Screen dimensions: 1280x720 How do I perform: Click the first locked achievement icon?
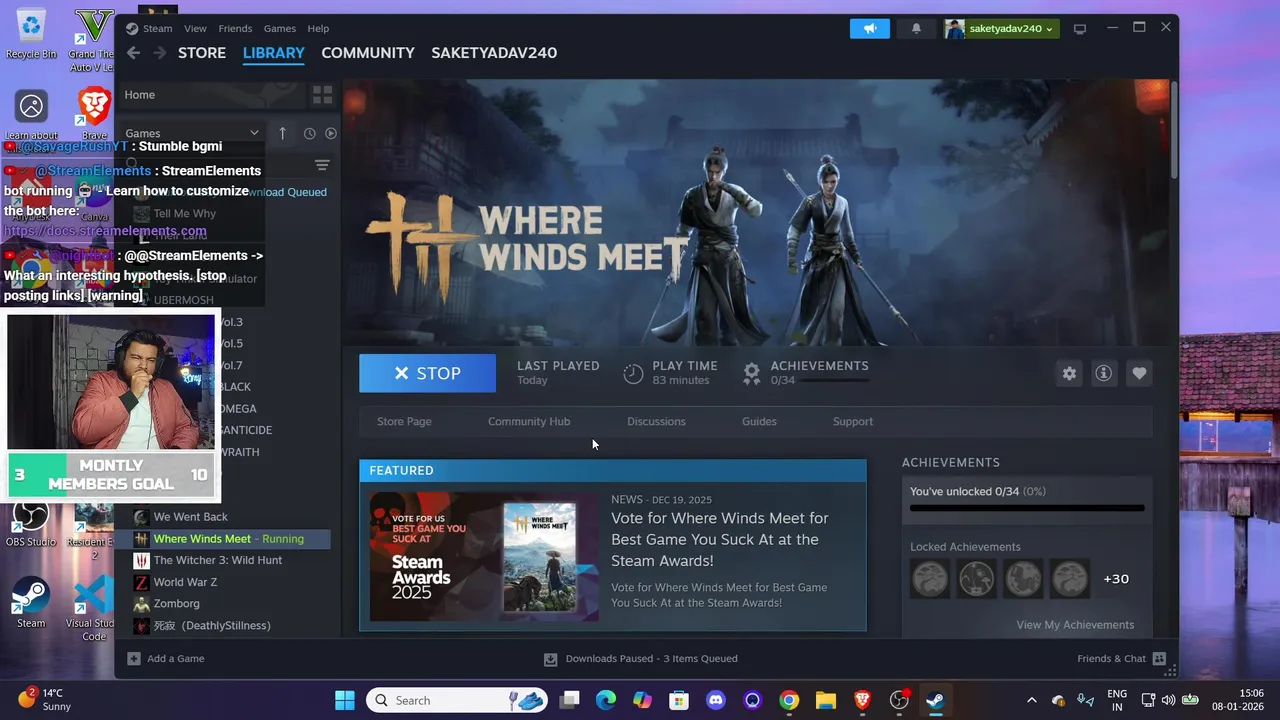coord(930,579)
